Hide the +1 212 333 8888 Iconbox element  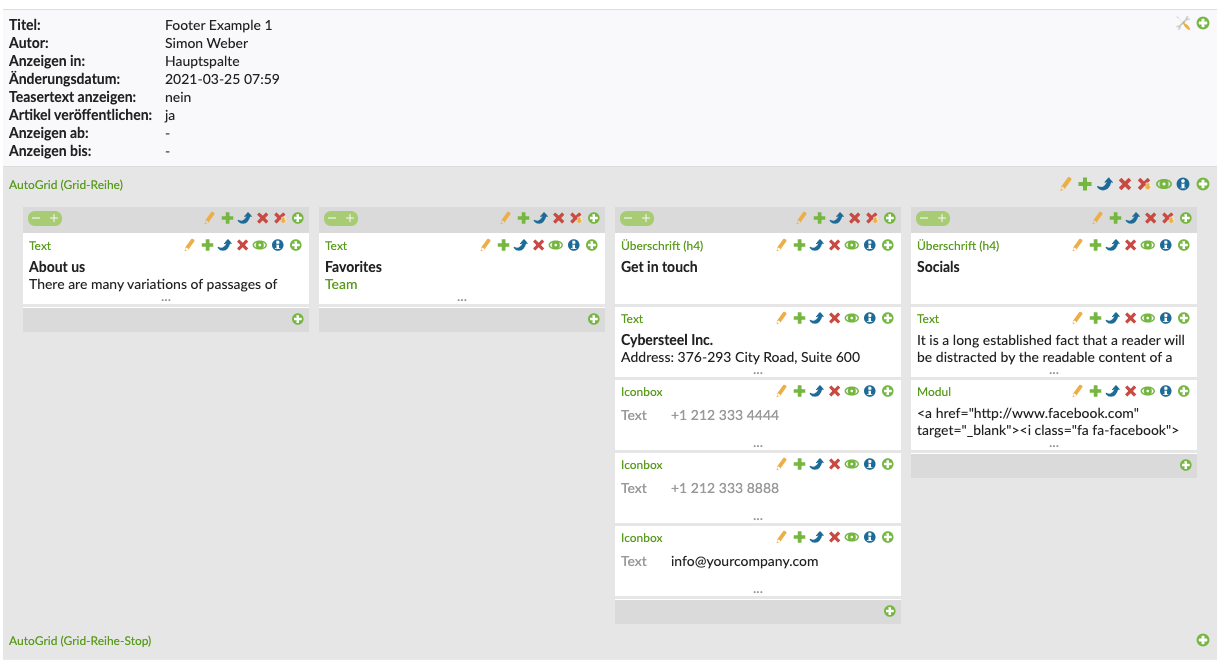coord(852,464)
